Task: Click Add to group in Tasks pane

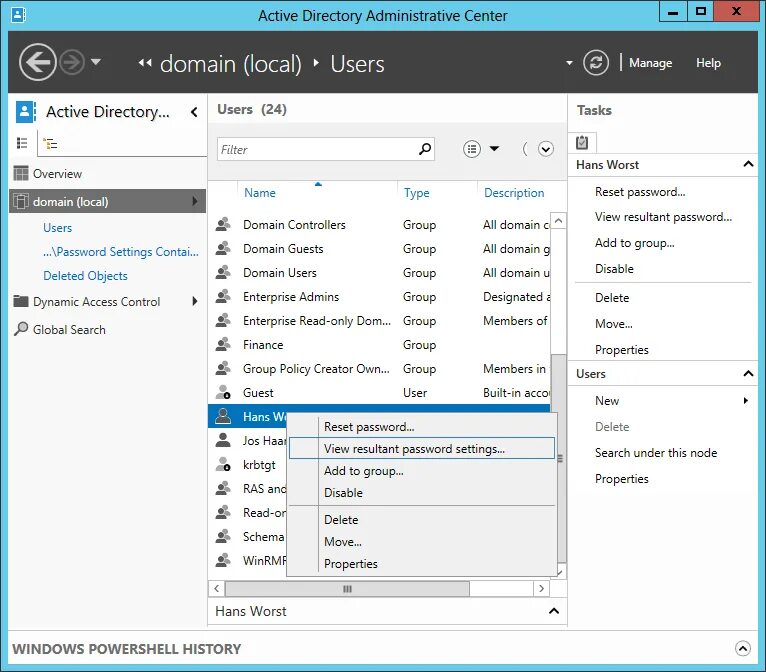Action: [634, 243]
